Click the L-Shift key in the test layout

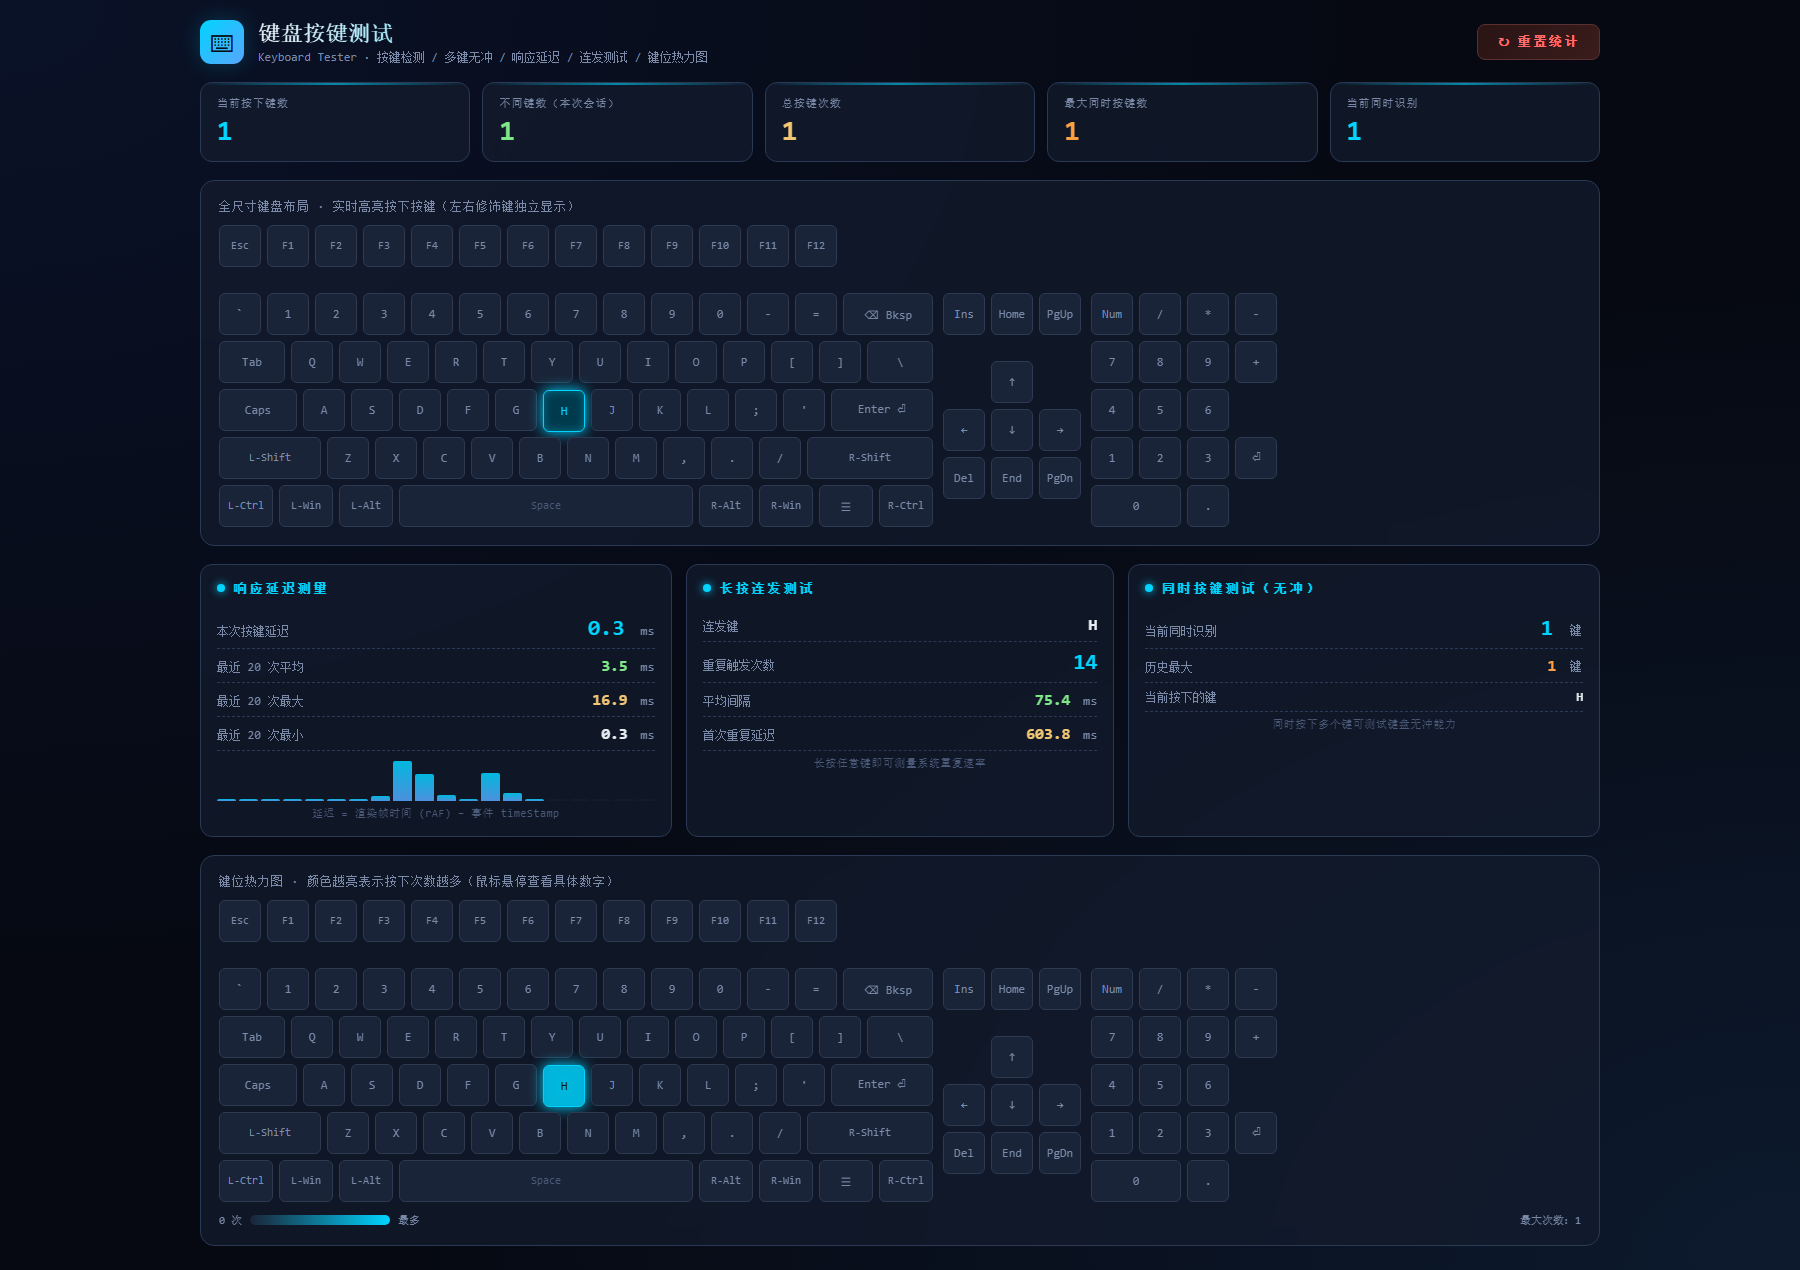point(270,458)
